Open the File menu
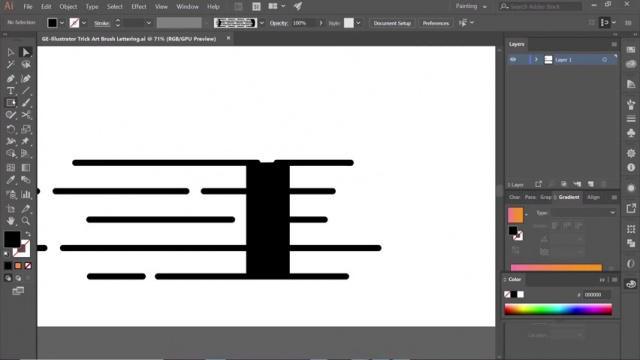640x360 pixels. point(28,7)
